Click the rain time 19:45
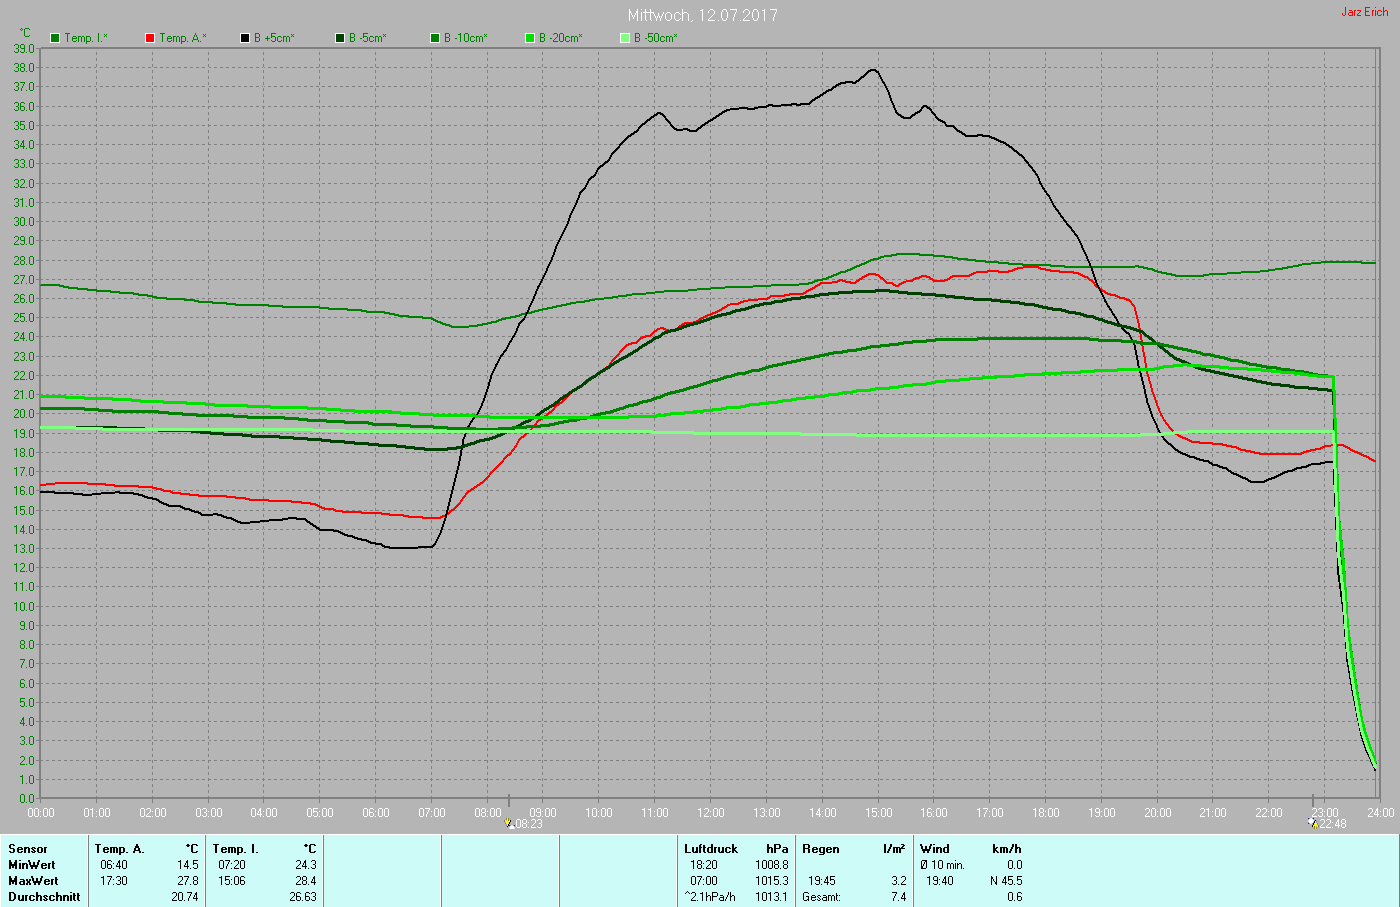This screenshot has width=1400, height=907. click(822, 881)
